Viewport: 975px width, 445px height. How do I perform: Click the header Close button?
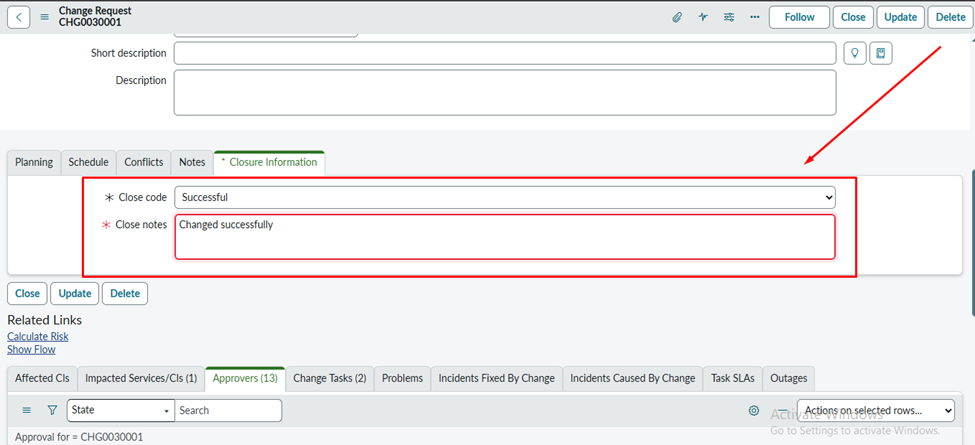(x=853, y=17)
